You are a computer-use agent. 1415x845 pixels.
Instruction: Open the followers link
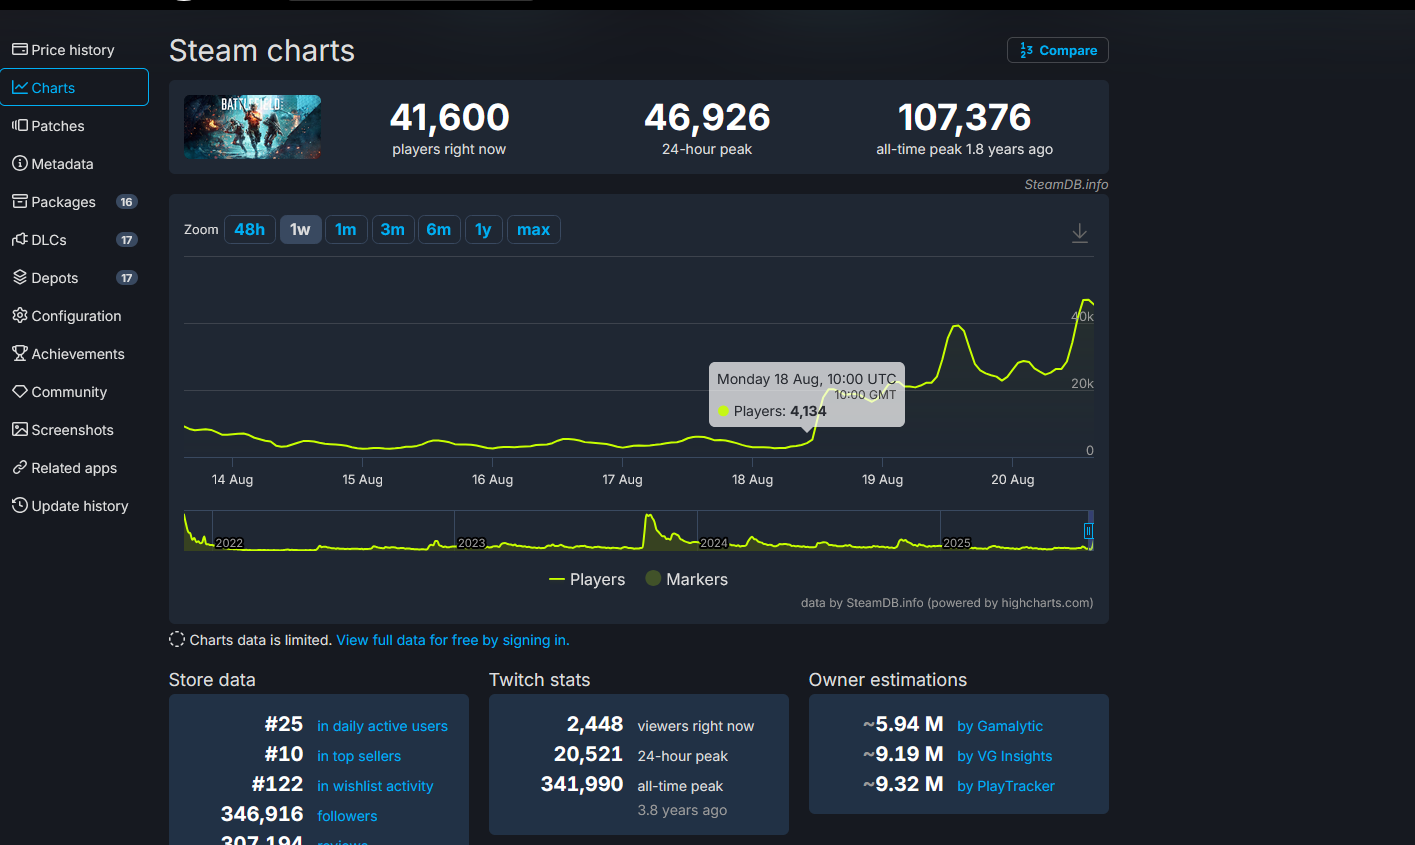(x=347, y=816)
